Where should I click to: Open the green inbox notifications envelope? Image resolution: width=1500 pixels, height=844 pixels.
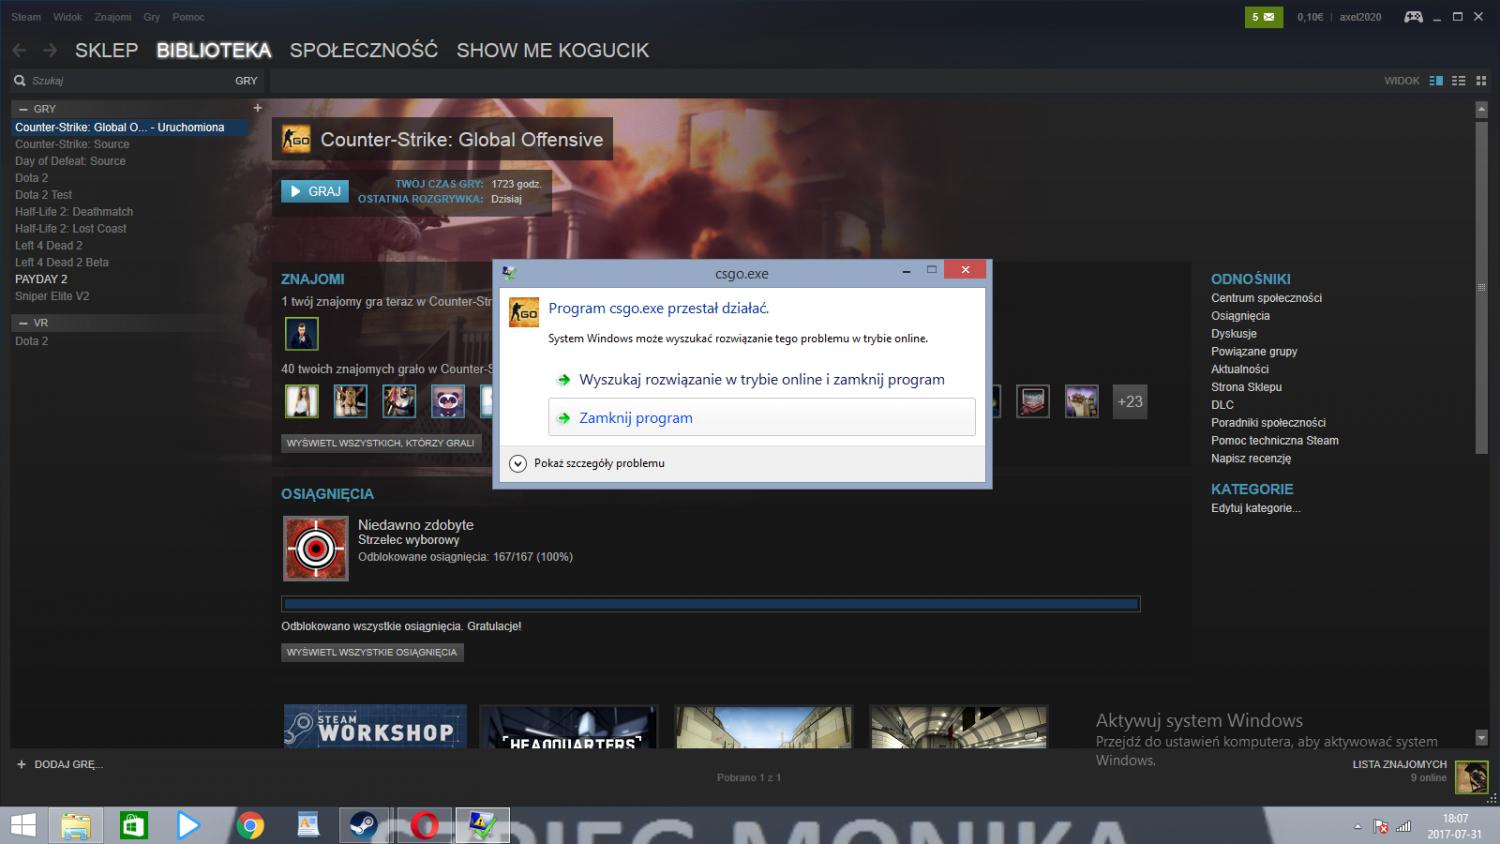coord(1264,17)
